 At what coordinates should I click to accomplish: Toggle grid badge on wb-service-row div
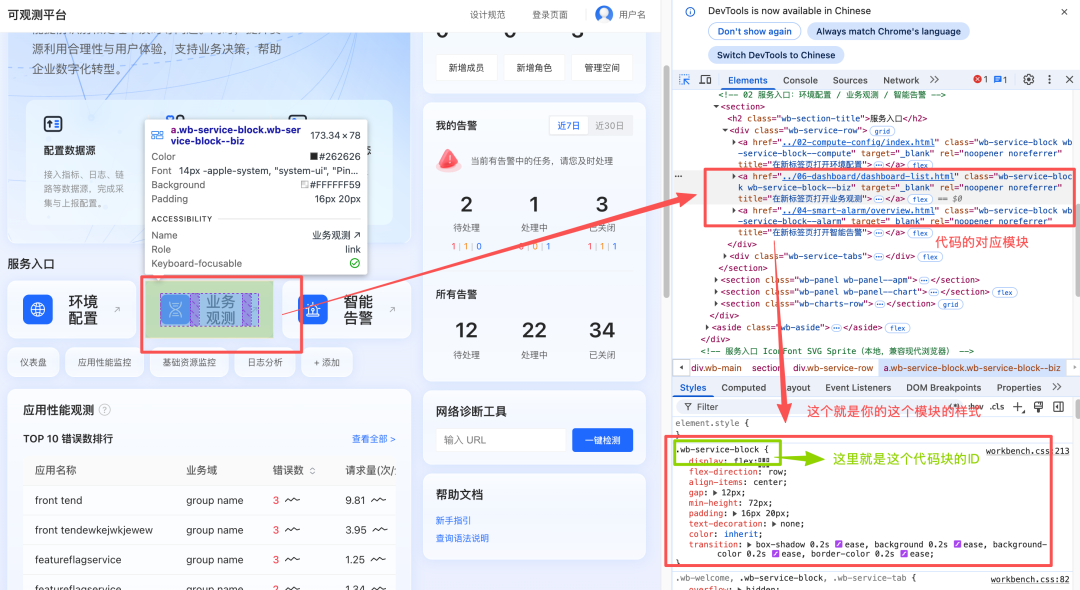tap(882, 131)
